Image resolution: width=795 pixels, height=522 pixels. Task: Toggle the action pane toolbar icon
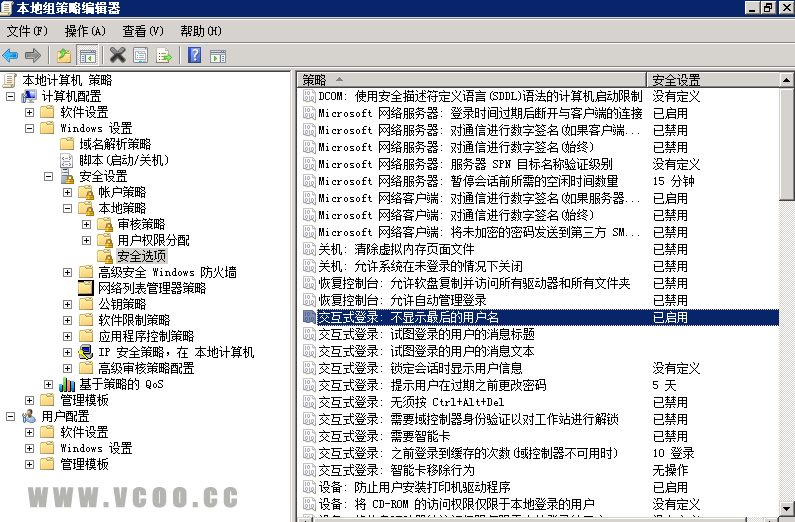(x=216, y=55)
